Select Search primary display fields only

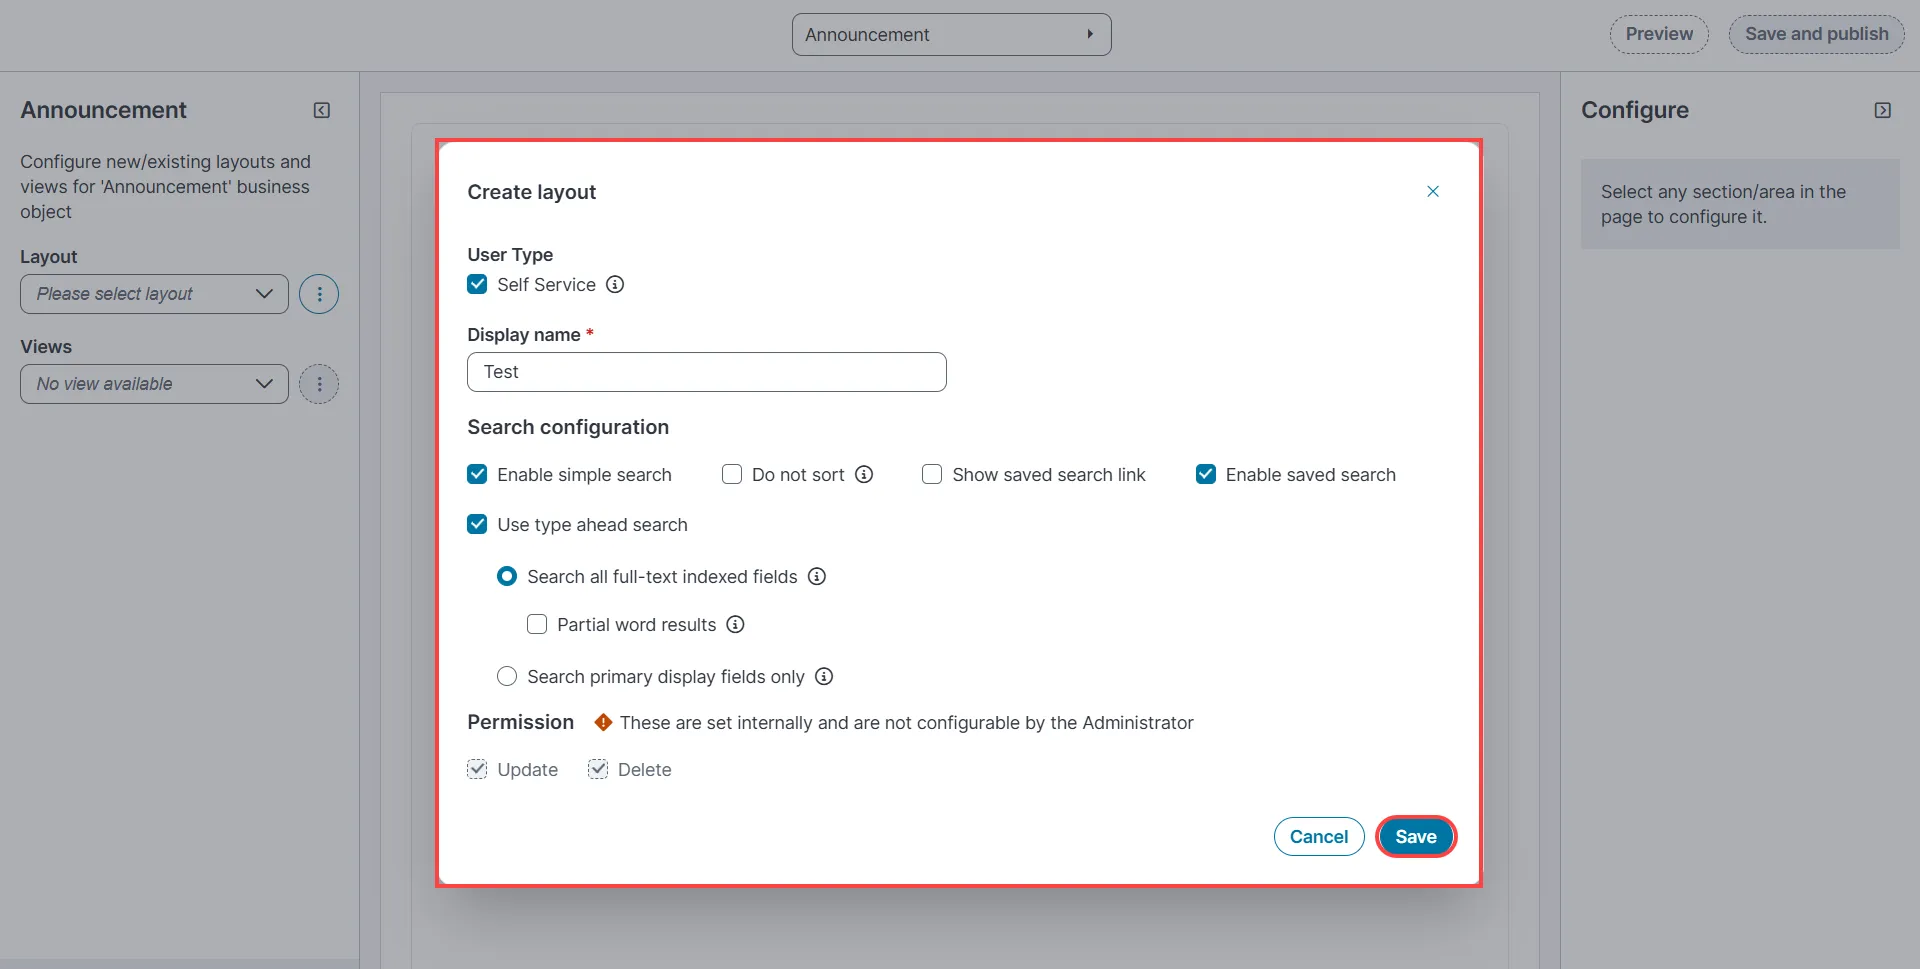click(507, 676)
